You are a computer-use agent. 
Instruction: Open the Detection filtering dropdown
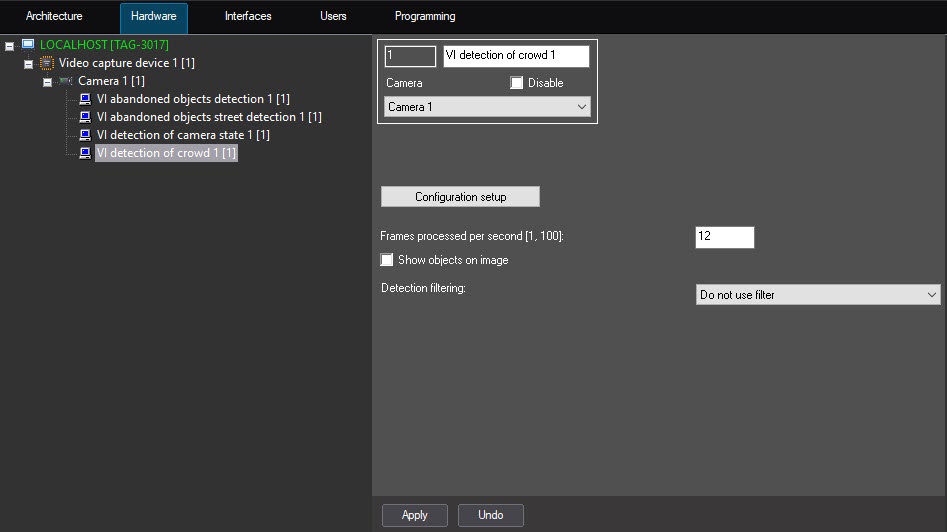coord(817,295)
